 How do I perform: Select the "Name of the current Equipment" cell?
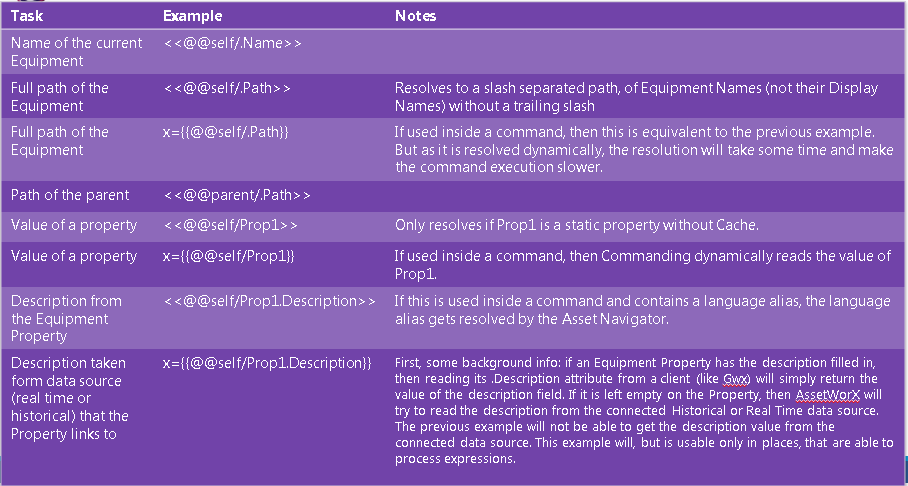point(76,52)
